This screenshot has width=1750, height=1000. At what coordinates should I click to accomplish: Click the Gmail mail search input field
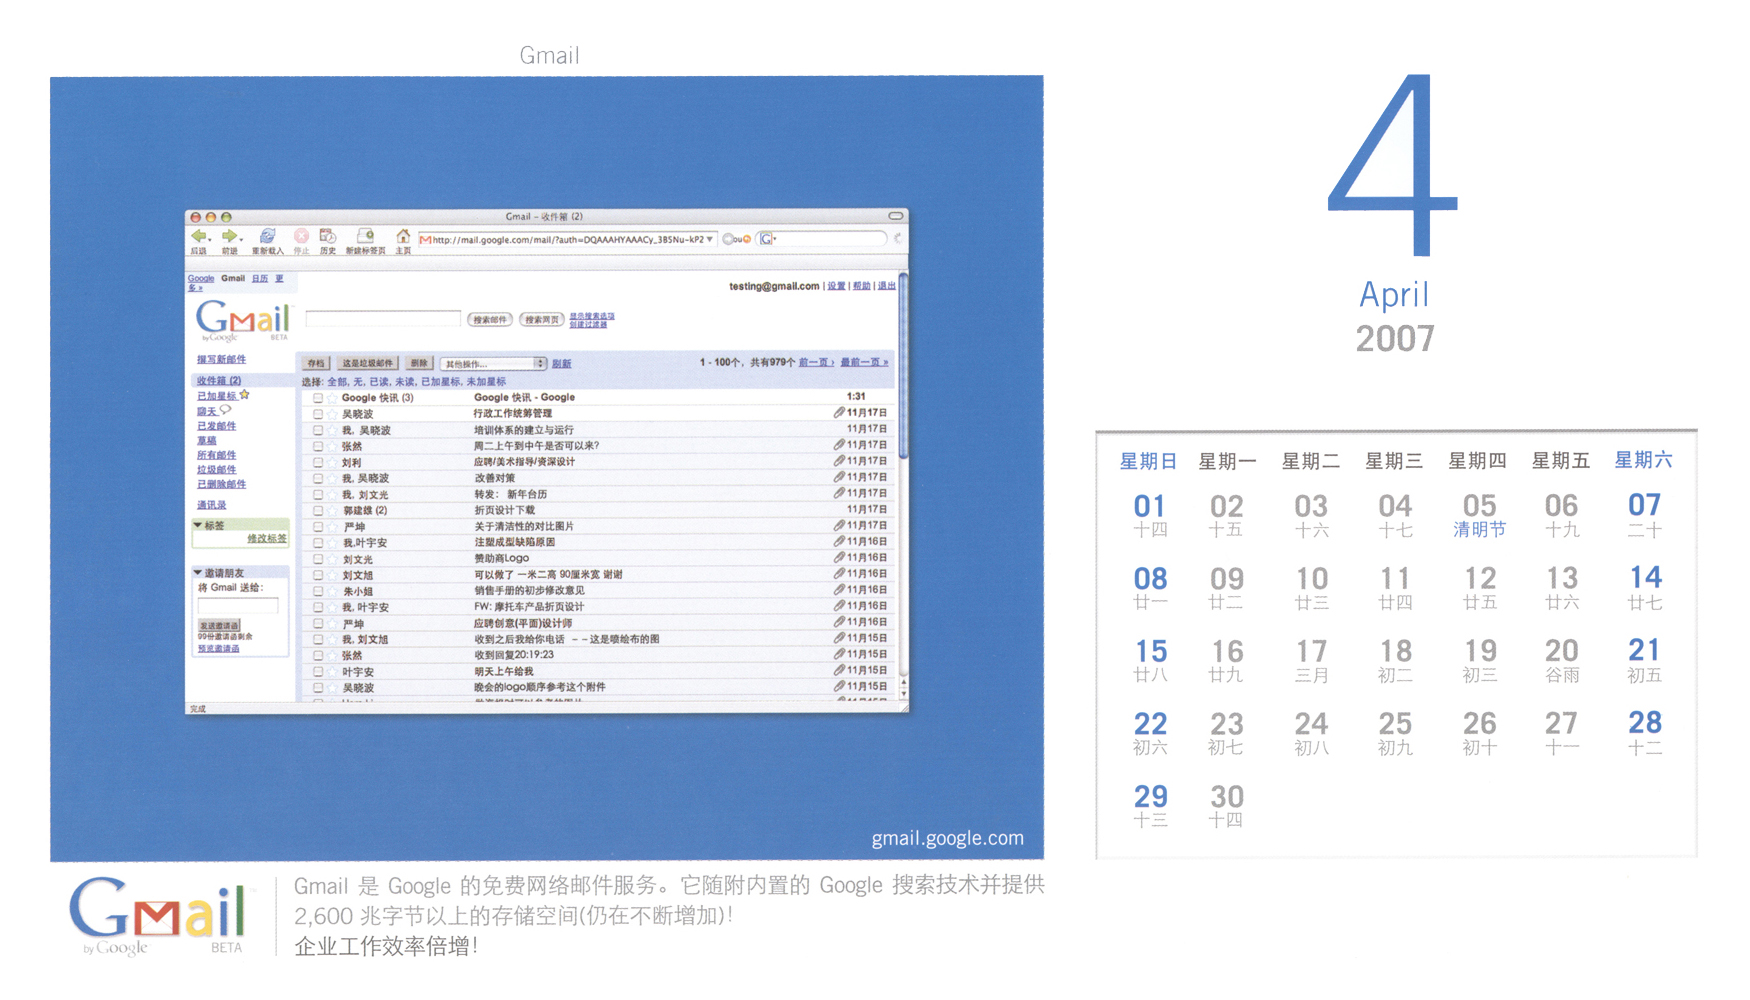[x=383, y=319]
